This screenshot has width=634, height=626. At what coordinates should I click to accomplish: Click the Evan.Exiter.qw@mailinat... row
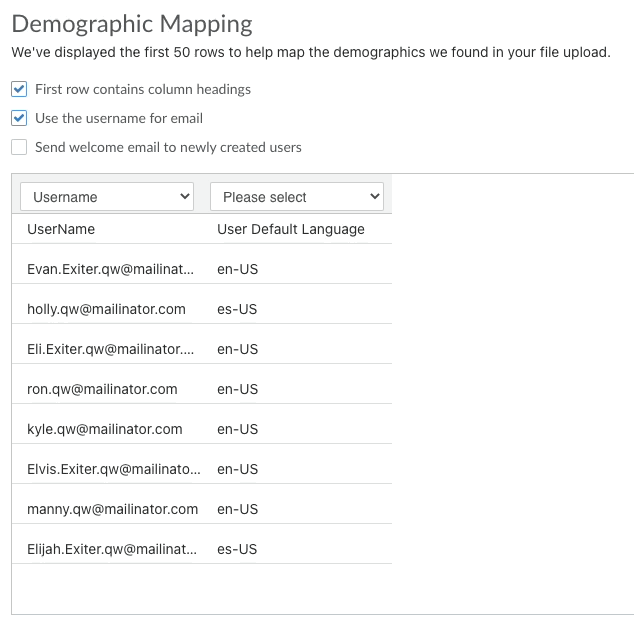point(202,269)
